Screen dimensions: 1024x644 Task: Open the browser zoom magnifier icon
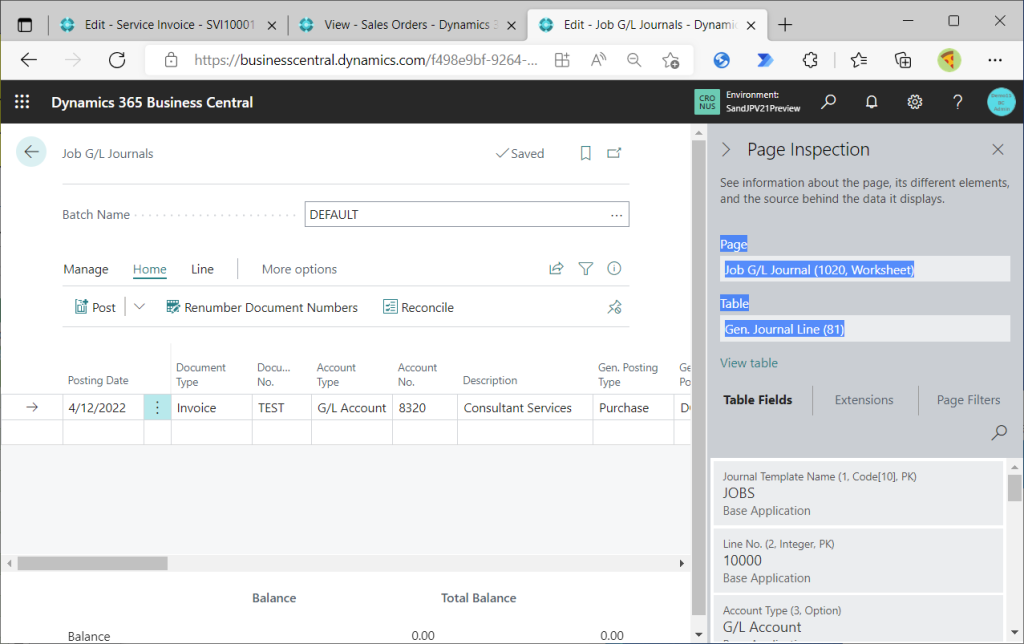634,60
